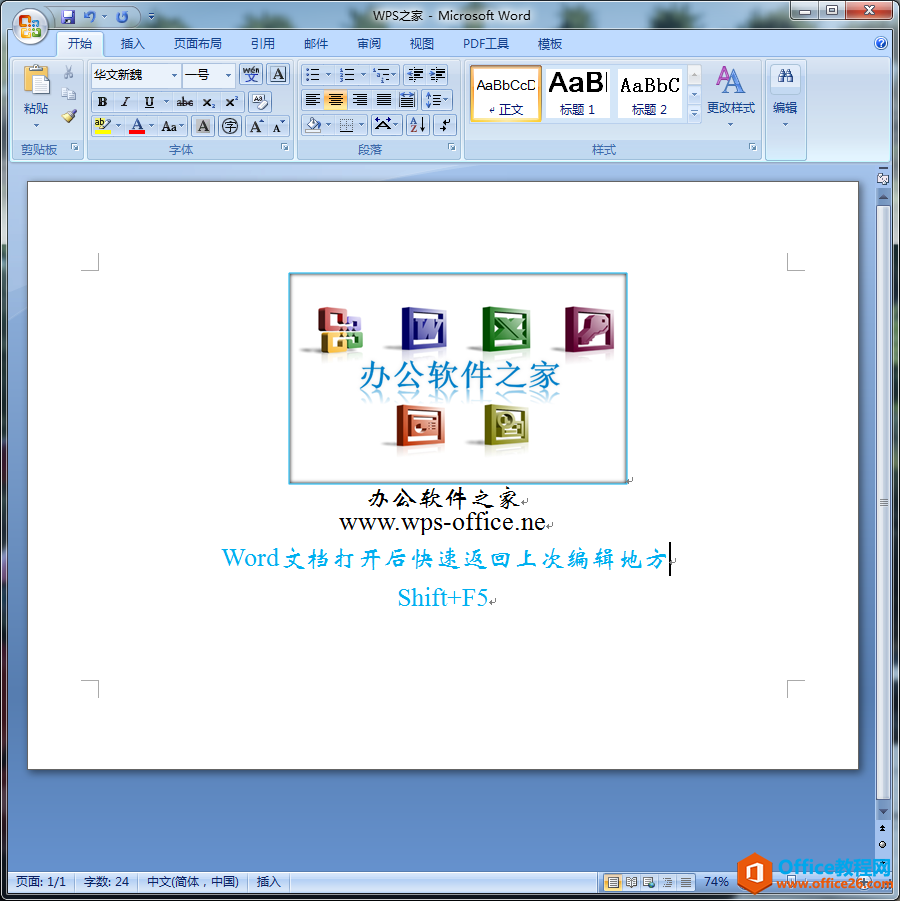
Task: Expand numbering list dropdown arrow
Action: (x=363, y=75)
